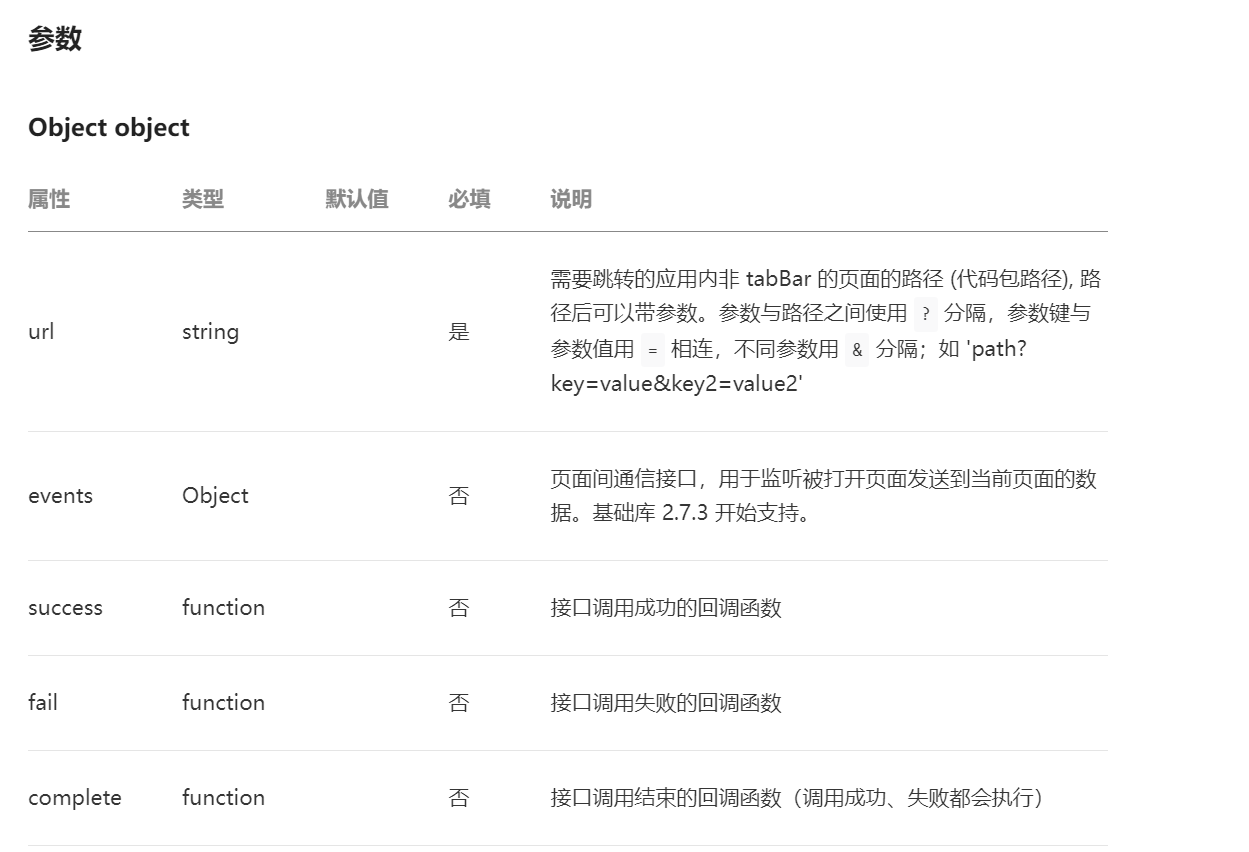
Task: Click the string type in url row
Action: tap(210, 332)
